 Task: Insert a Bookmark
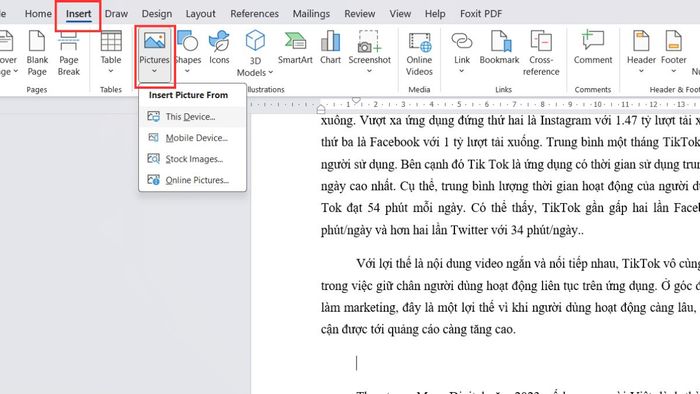pyautogui.click(x=500, y=47)
